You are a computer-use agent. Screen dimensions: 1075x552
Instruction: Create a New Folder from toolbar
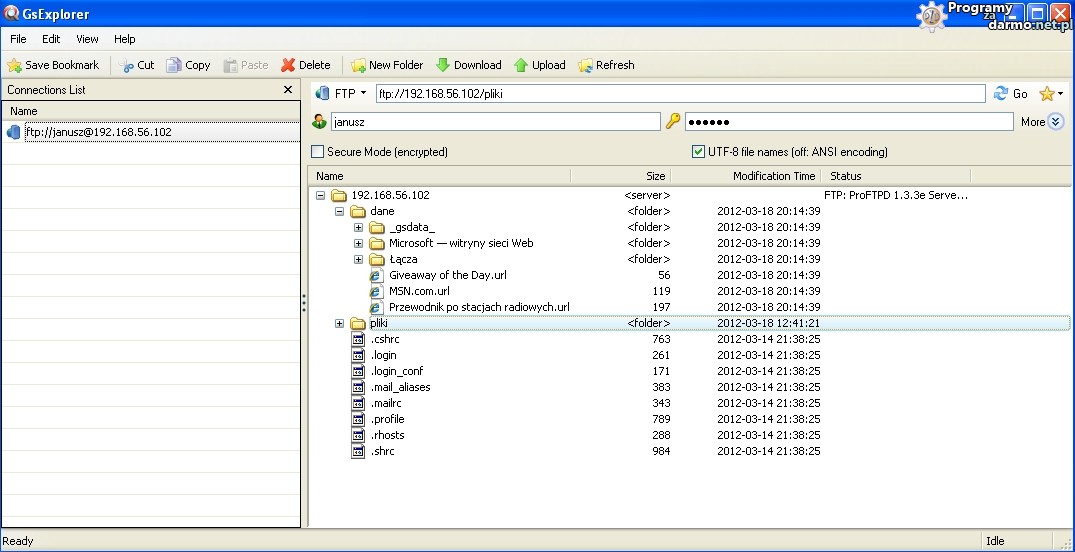pos(386,65)
